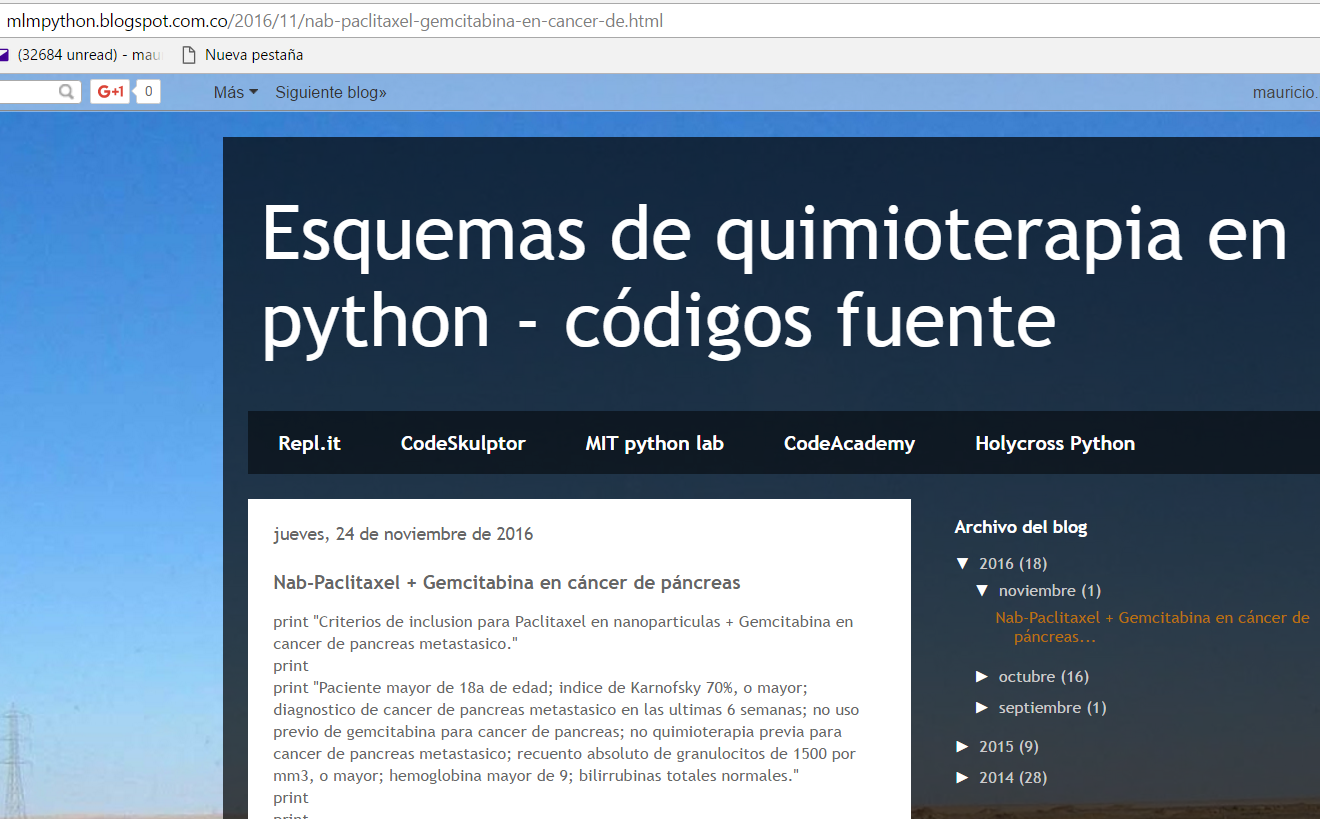1320x819 pixels.
Task: Open the Más dropdown
Action: [234, 92]
